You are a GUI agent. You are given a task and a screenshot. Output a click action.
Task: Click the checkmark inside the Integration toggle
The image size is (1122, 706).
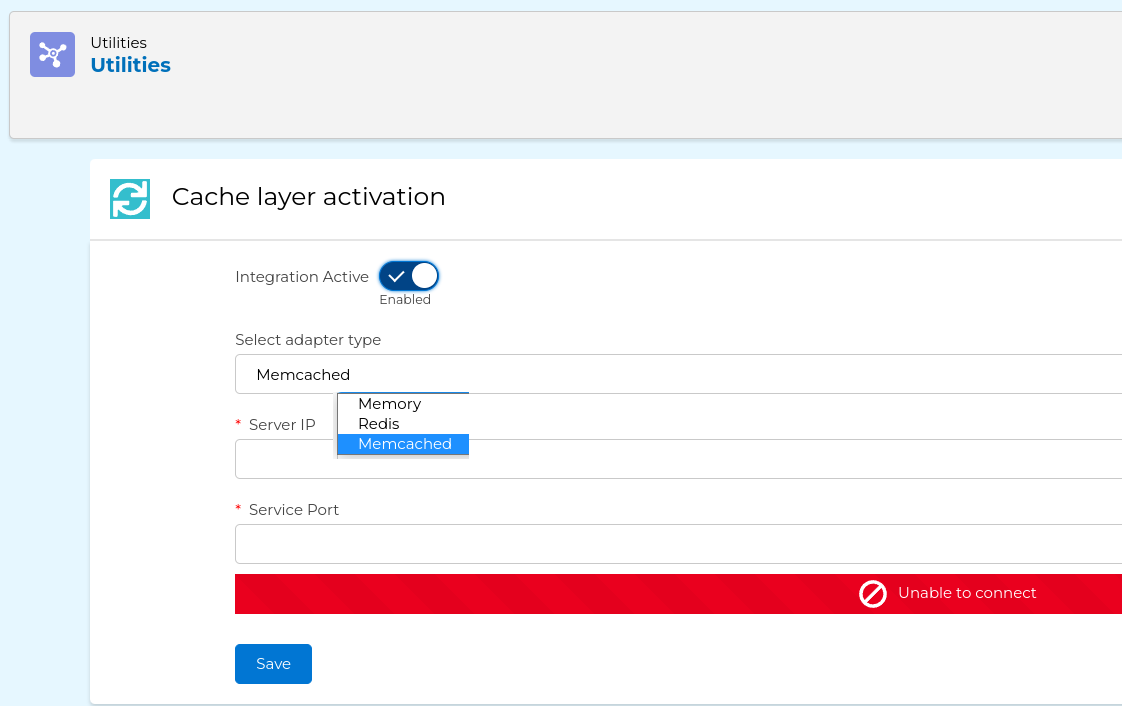tap(396, 276)
